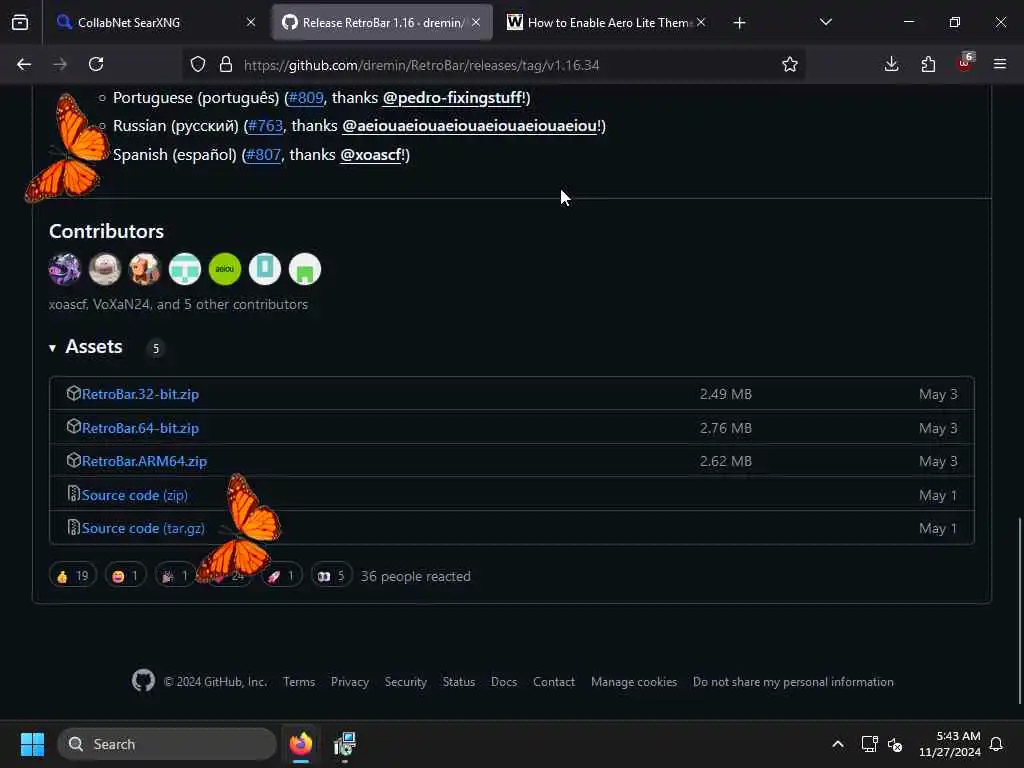Click the page vertical scrollbar
The height and width of the screenshot is (768, 1024).
click(x=1019, y=611)
